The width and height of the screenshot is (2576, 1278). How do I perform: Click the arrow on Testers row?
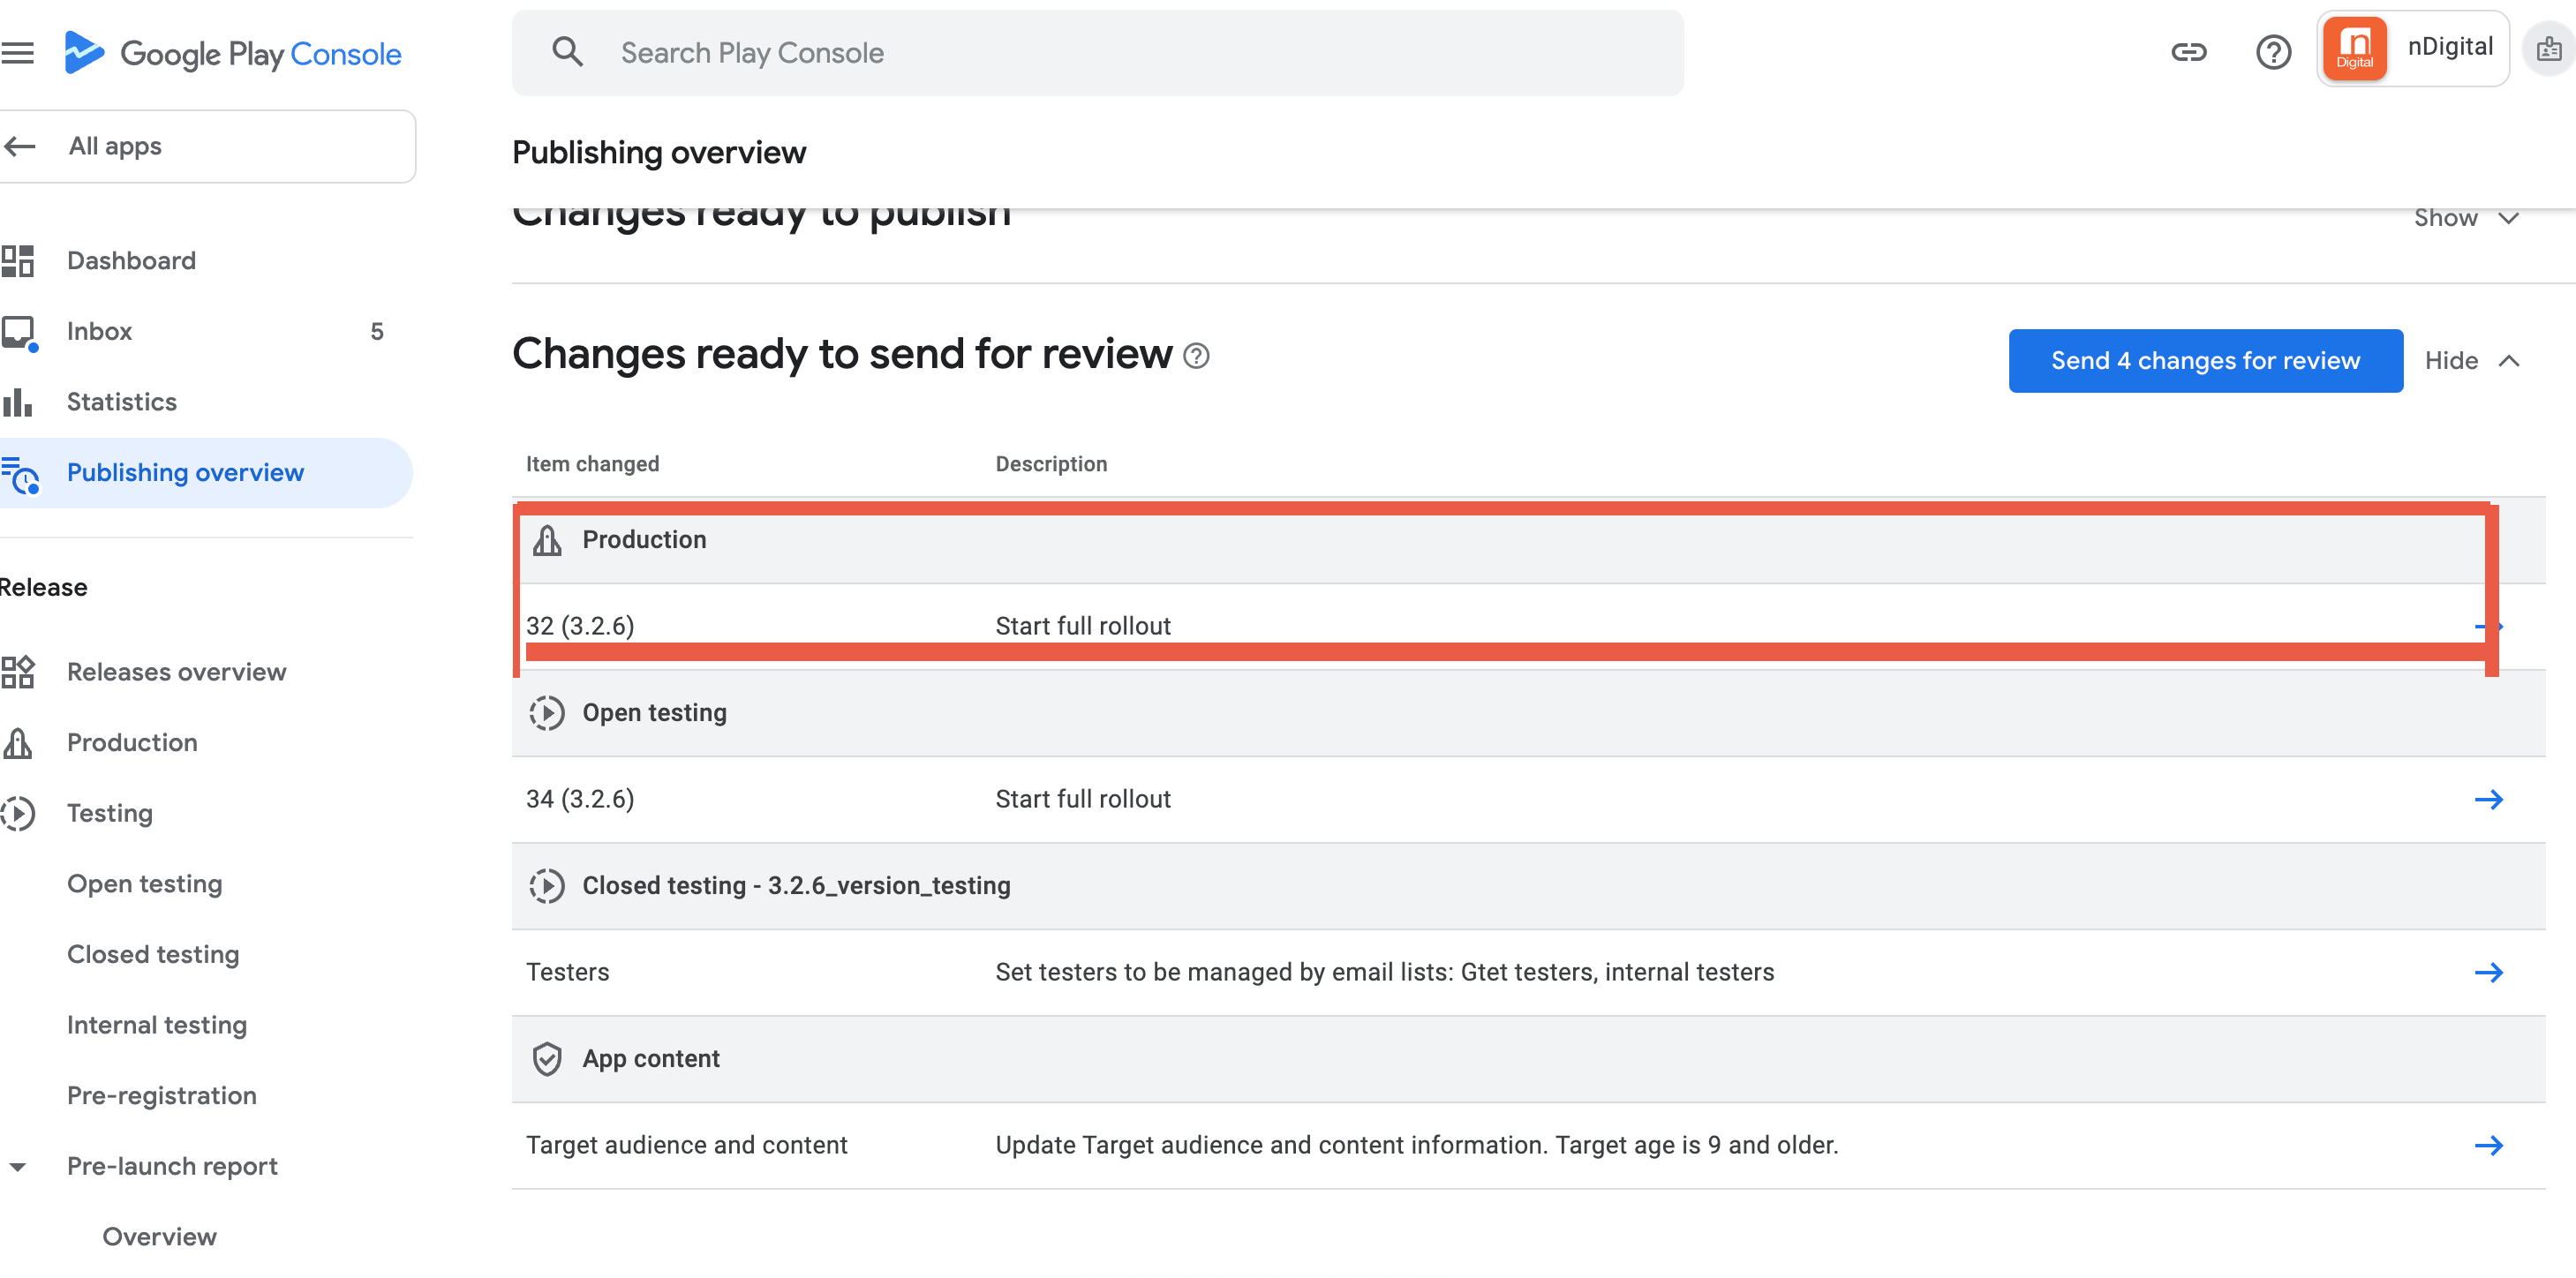click(x=2488, y=972)
